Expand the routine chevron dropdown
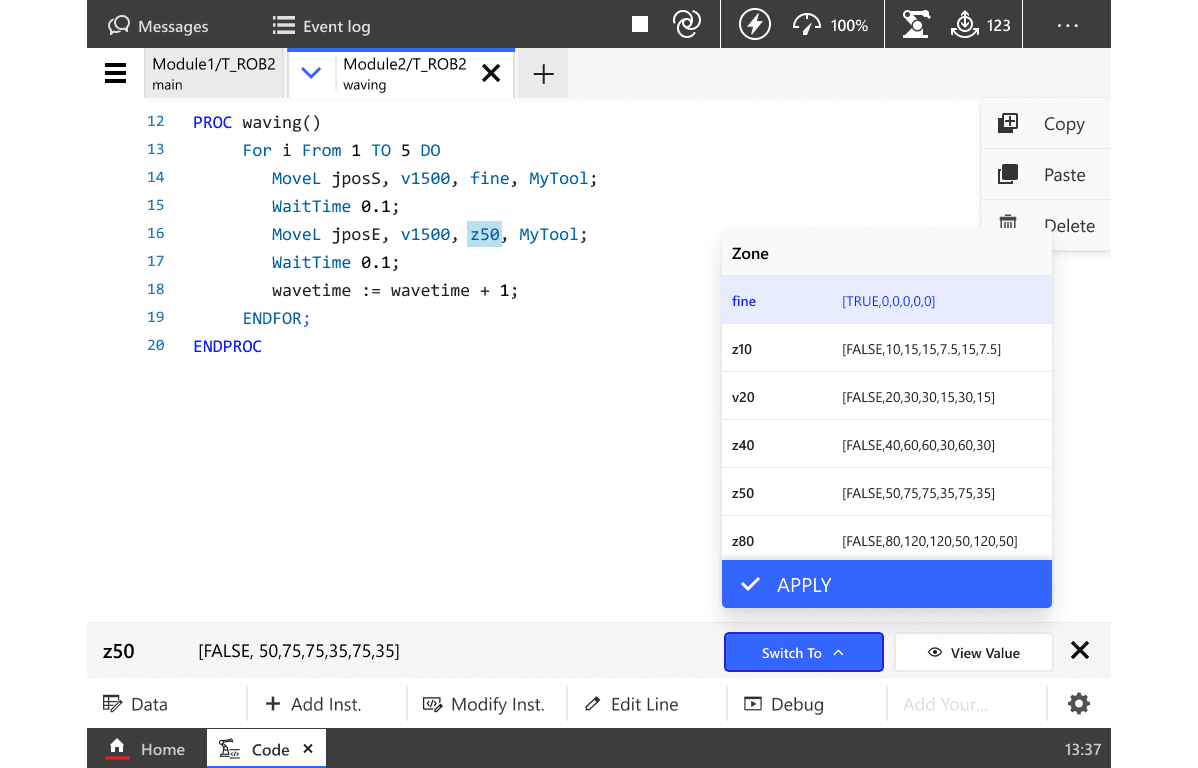 (311, 73)
